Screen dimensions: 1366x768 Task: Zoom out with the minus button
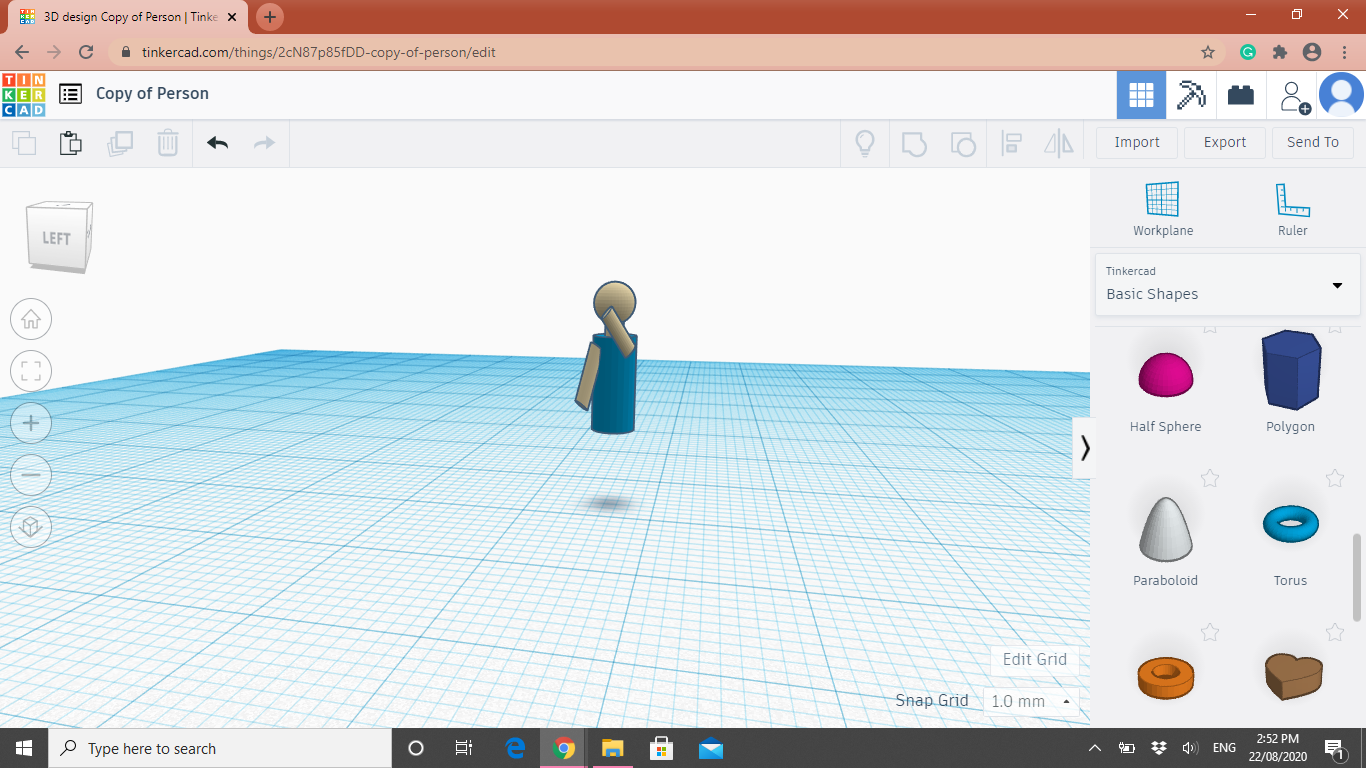tap(31, 475)
